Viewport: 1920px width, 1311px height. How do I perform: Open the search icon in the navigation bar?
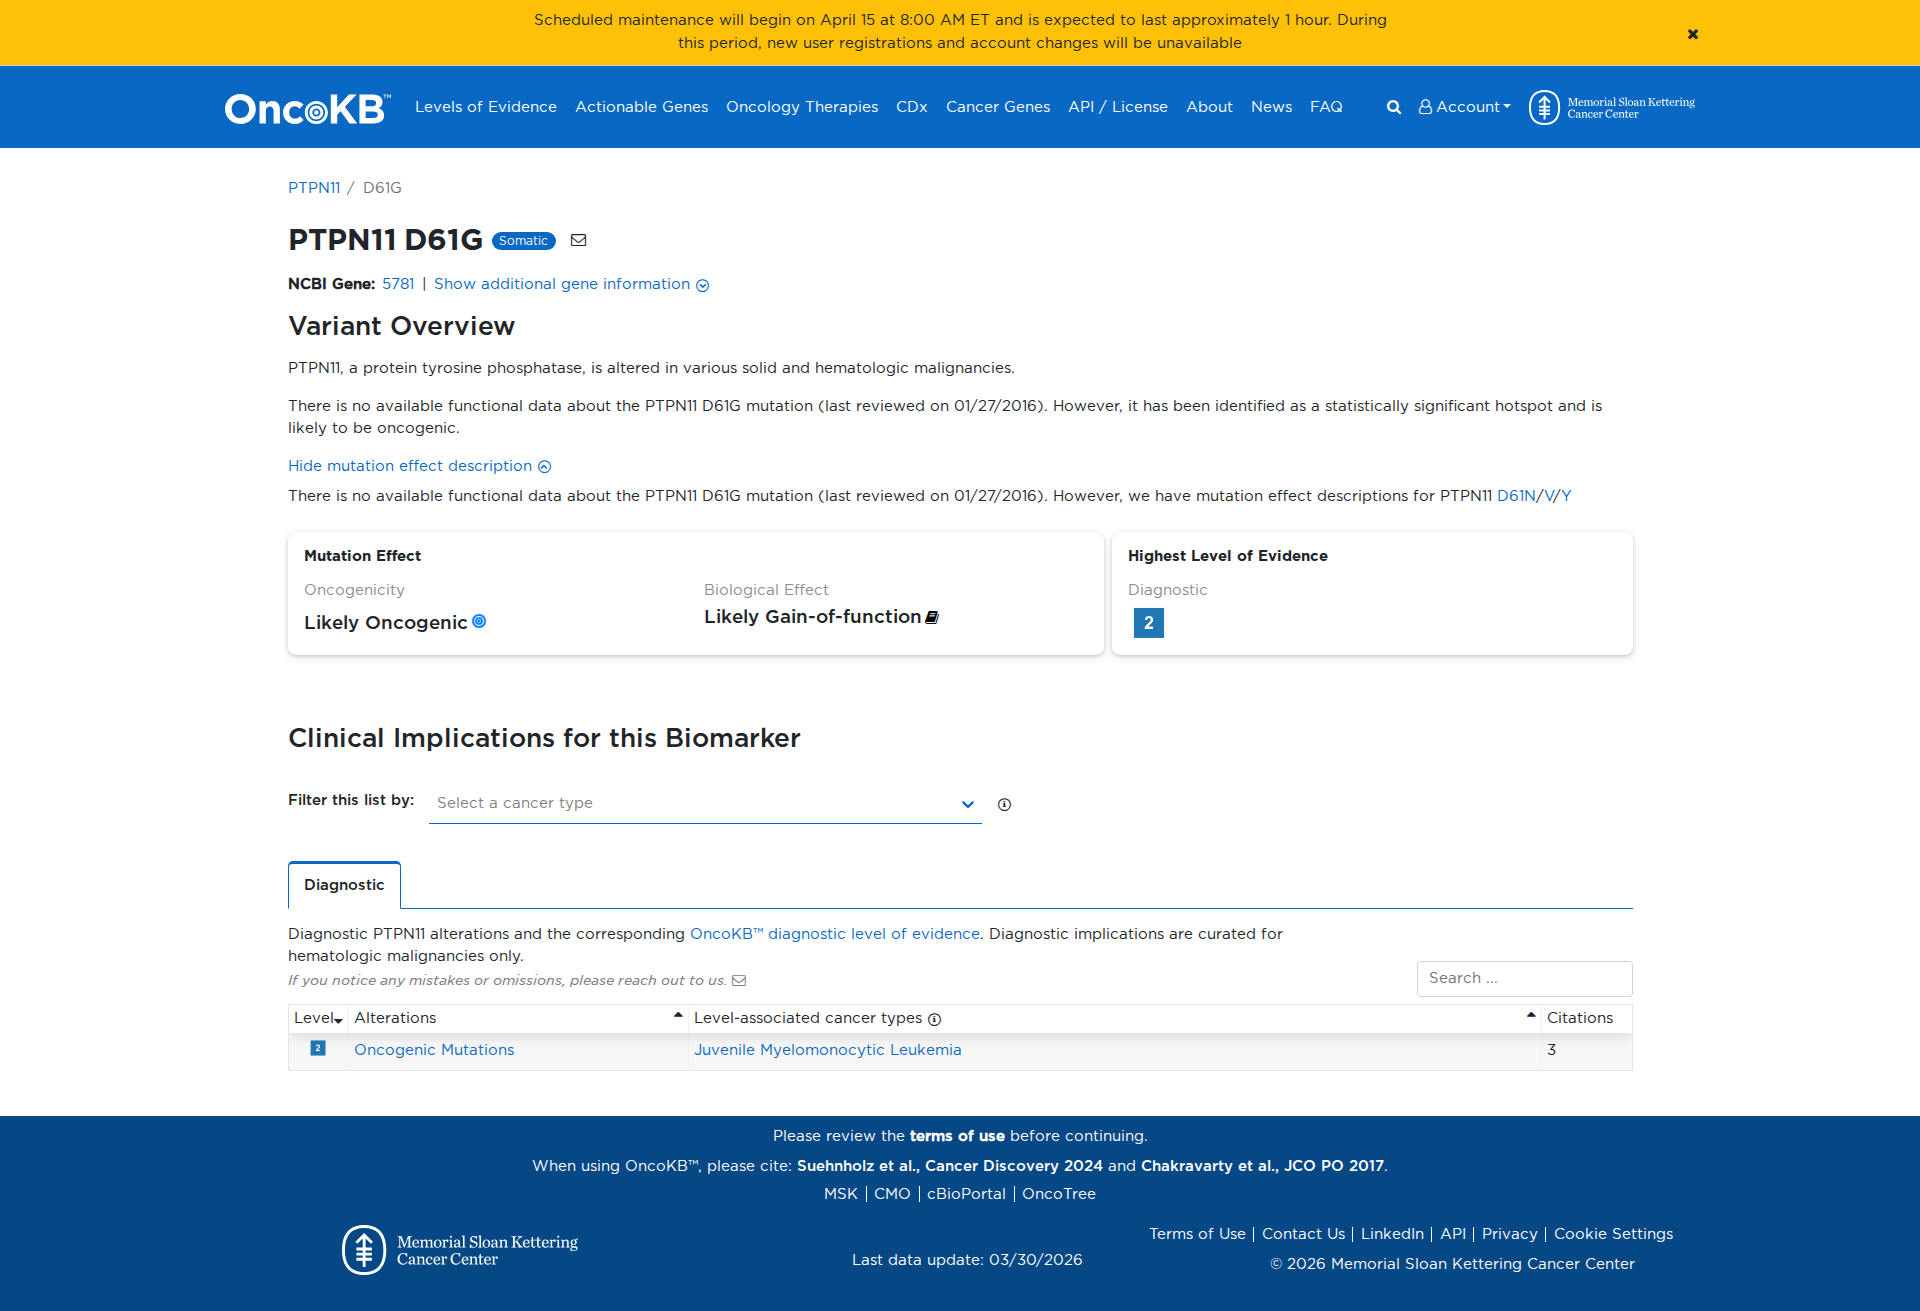coord(1393,107)
